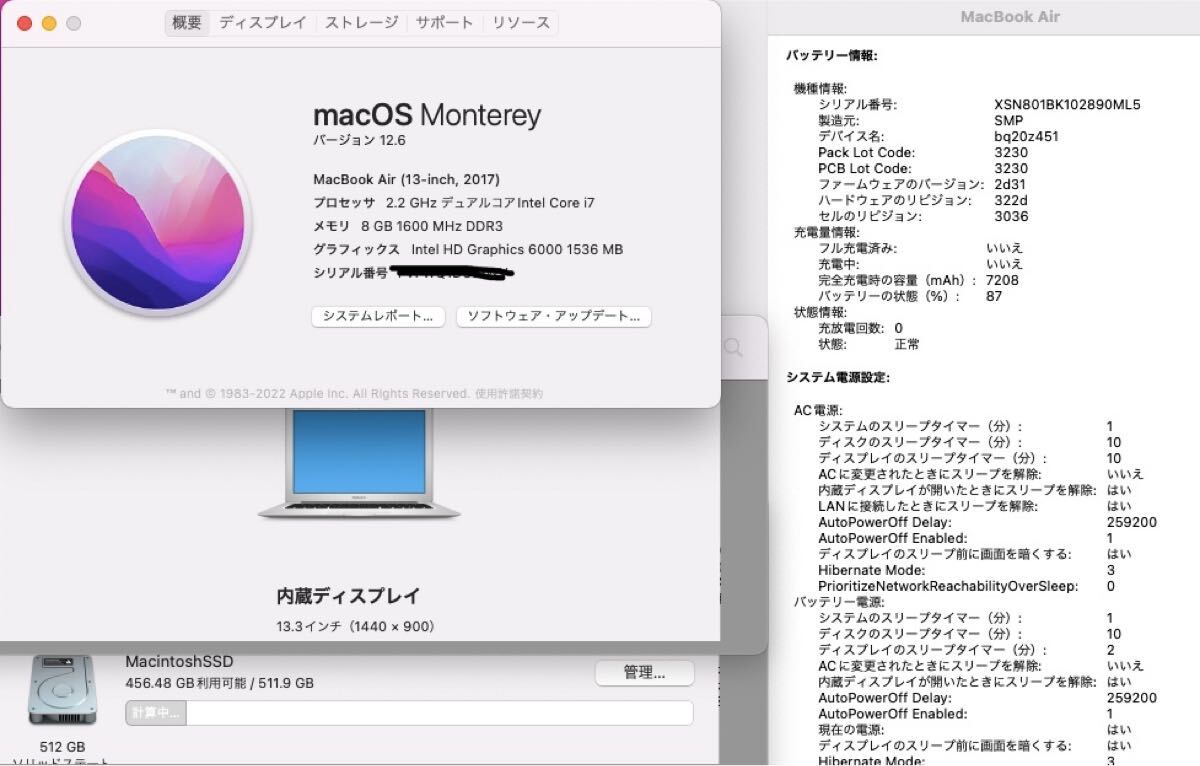This screenshot has height=766, width=1200.
Task: Click the 充放電回数 value 0
Action: click(x=899, y=328)
